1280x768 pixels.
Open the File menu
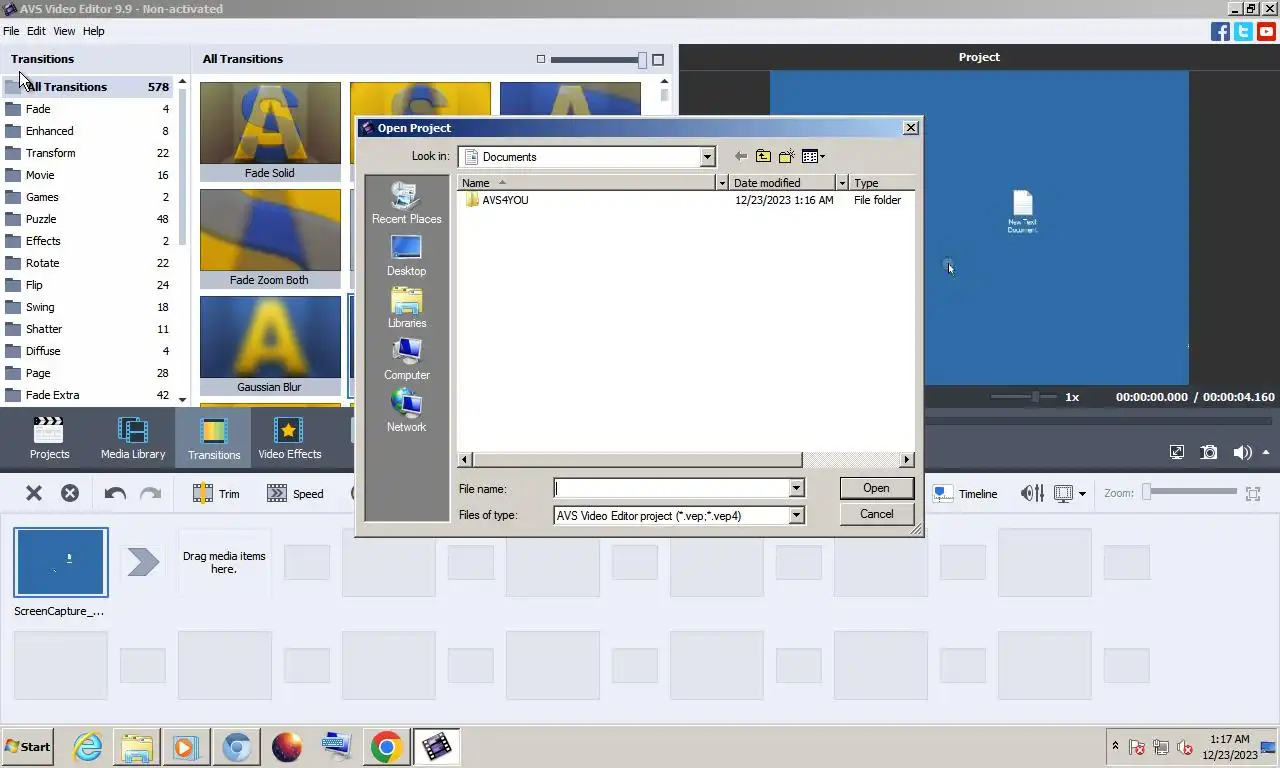11,31
